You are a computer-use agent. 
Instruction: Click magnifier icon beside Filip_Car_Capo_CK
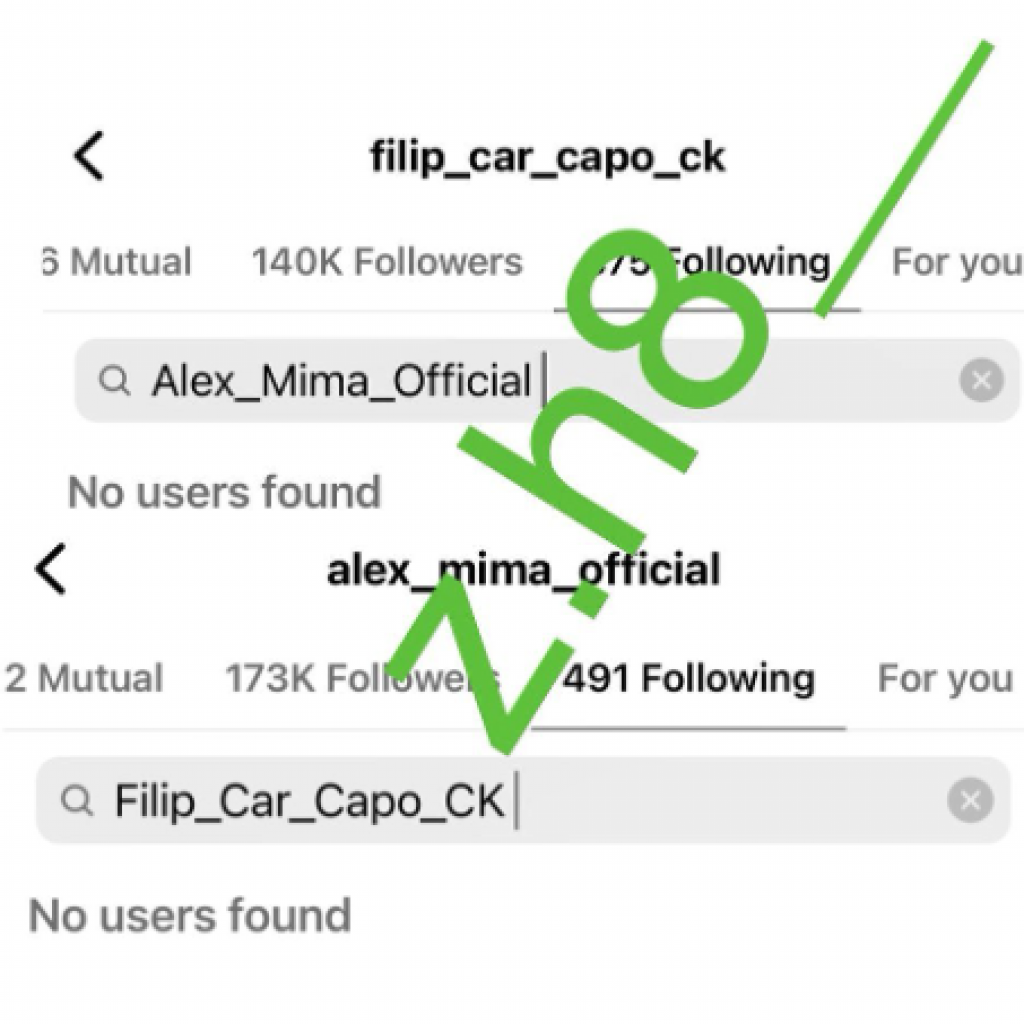click(x=77, y=800)
